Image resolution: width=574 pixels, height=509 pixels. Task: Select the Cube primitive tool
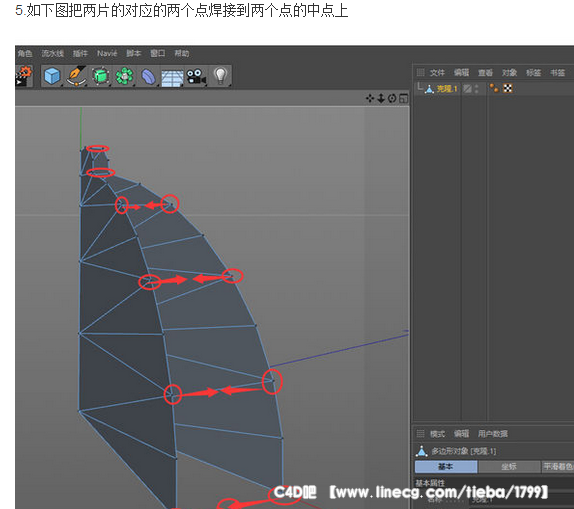52,76
